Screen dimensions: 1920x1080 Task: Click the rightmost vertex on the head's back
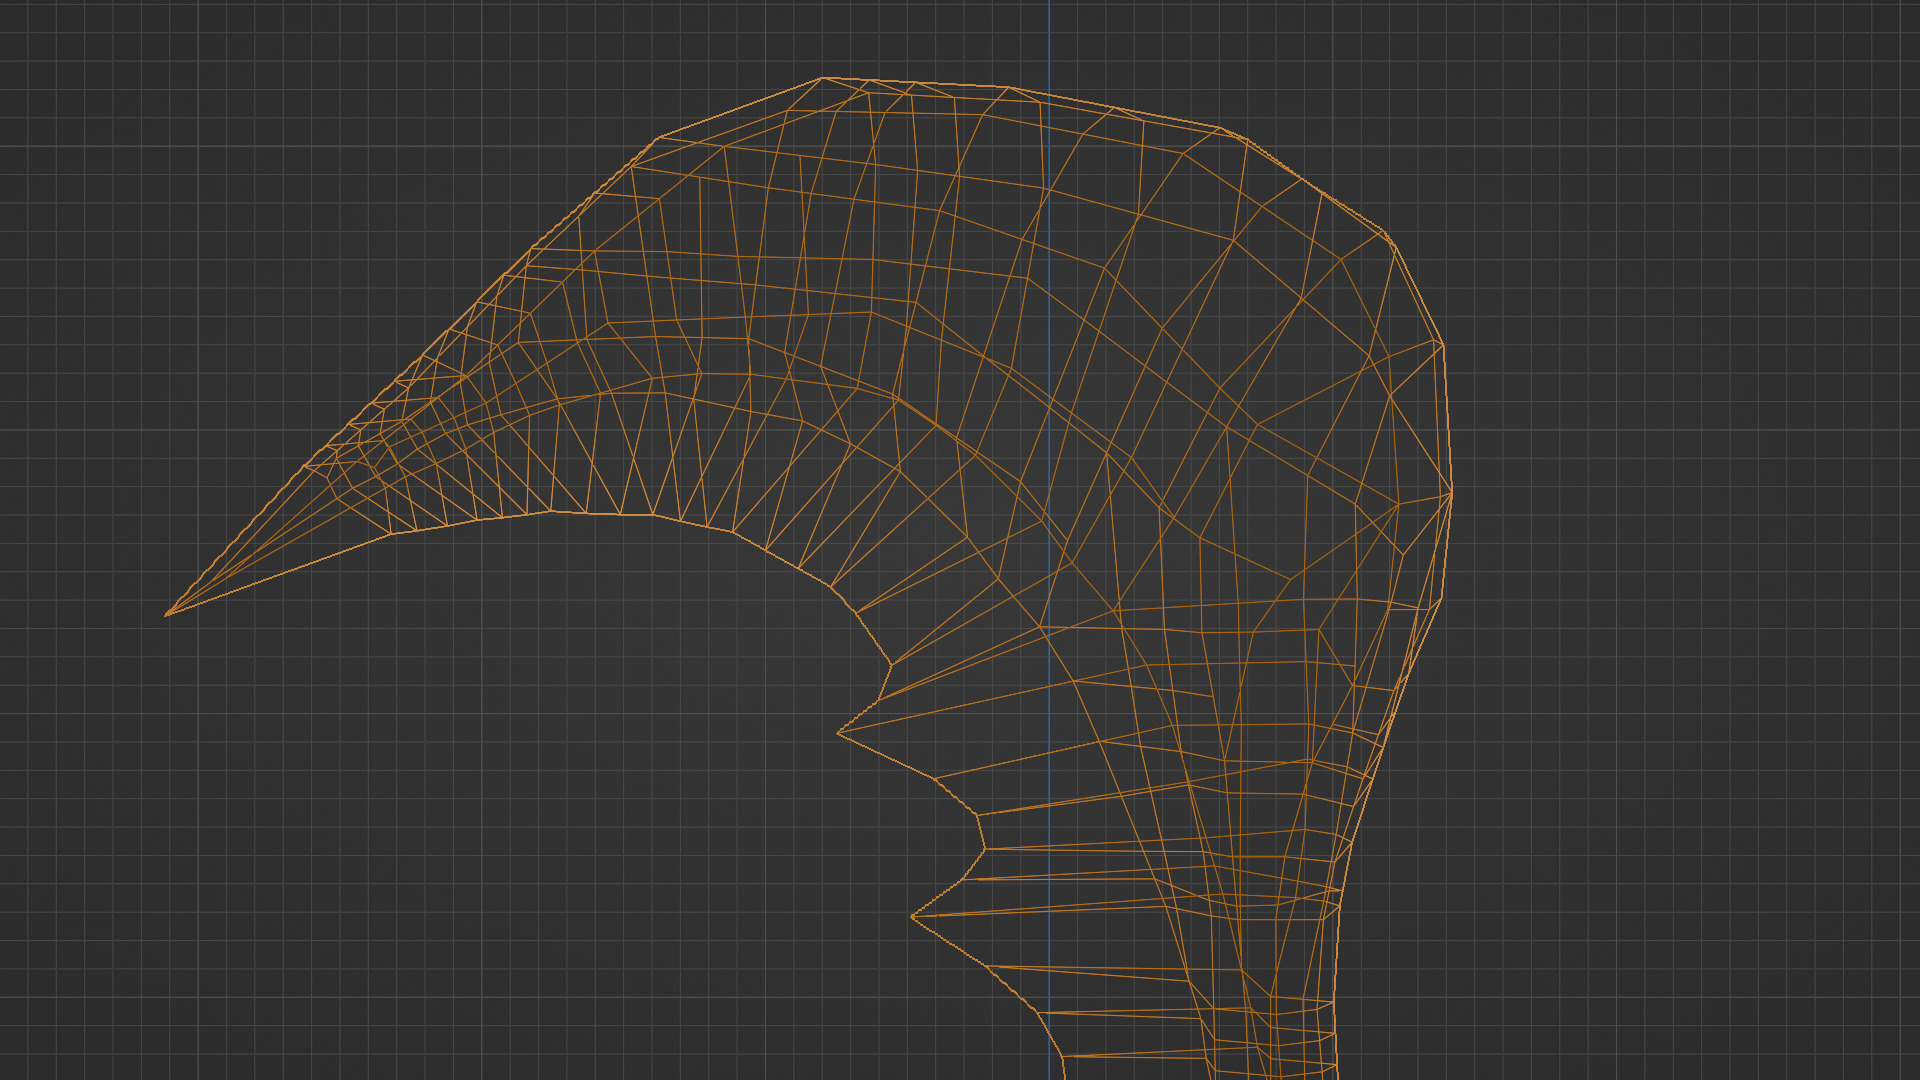1451,493
